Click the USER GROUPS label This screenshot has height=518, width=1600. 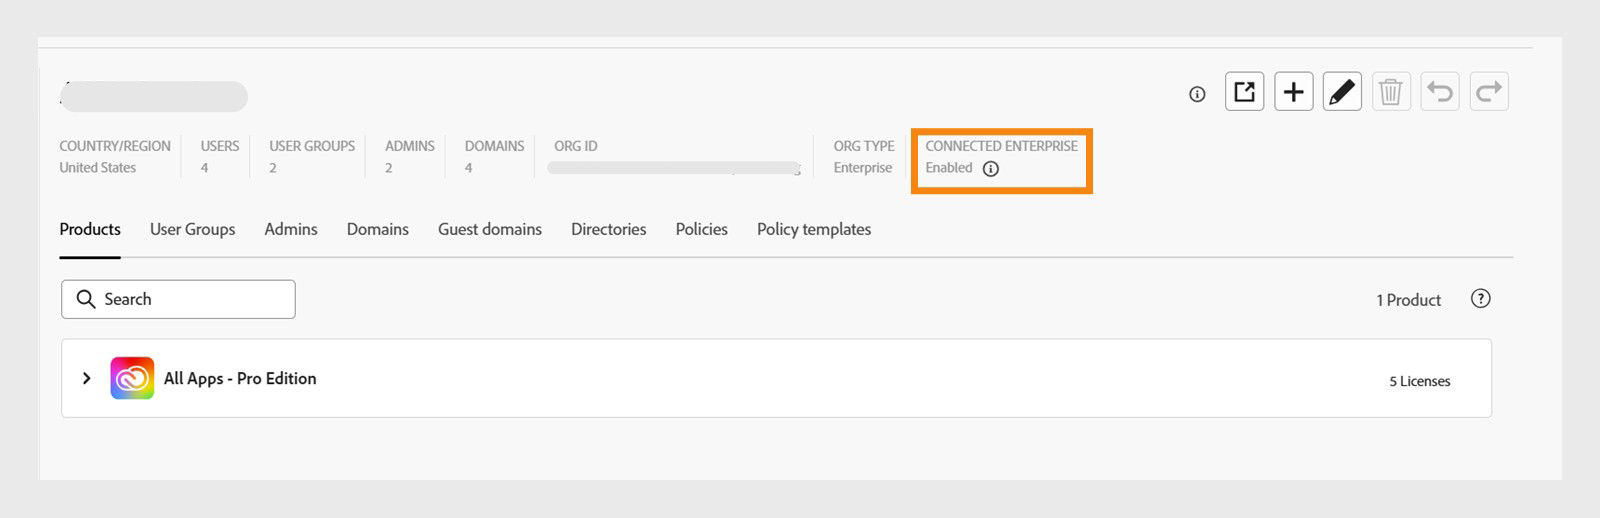point(312,146)
